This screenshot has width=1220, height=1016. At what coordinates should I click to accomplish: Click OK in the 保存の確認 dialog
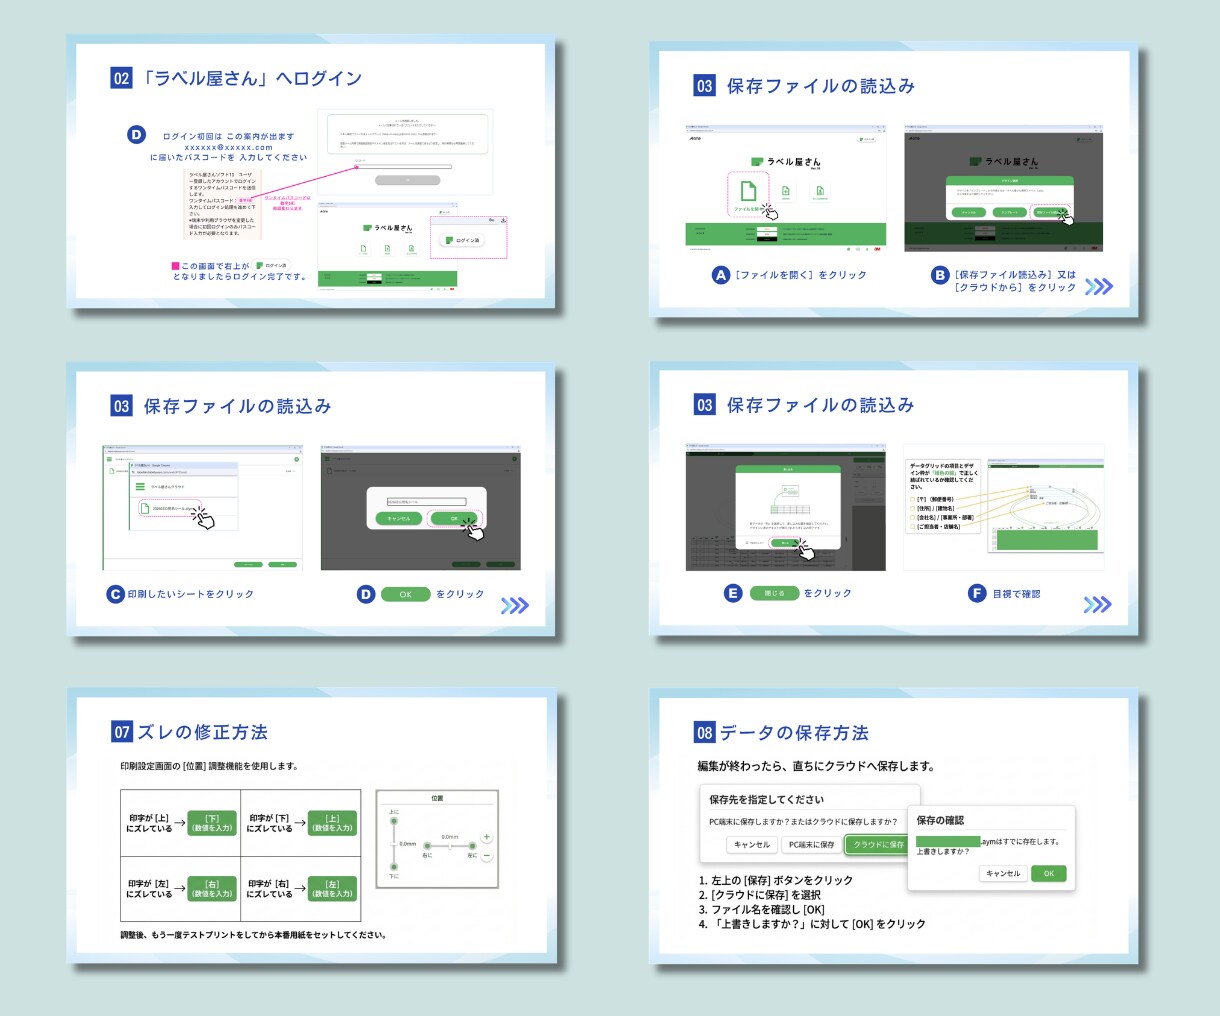[x=1049, y=873]
